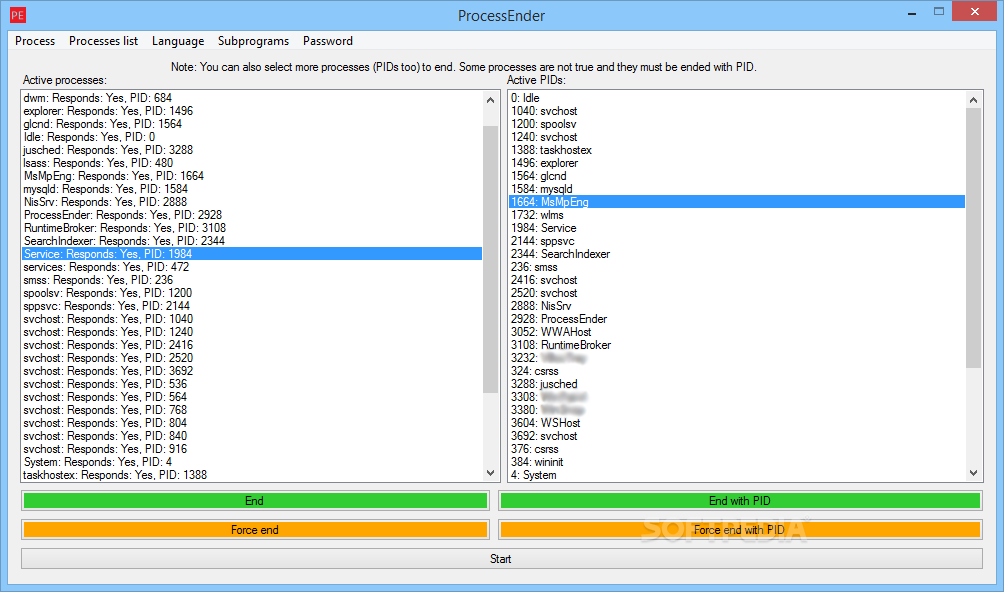
Task: Select svchost row with PID 1040
Action: tap(252, 319)
